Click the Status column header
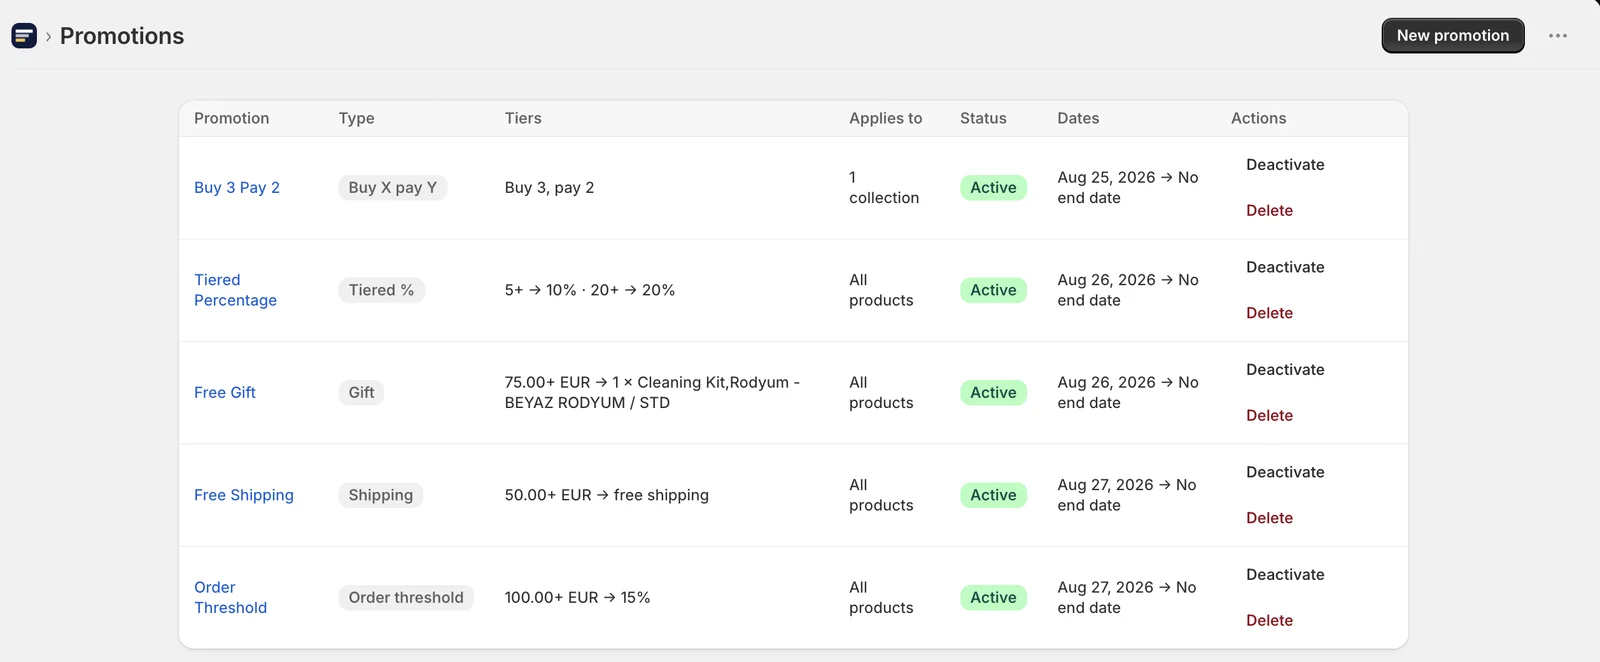 pyautogui.click(x=983, y=118)
